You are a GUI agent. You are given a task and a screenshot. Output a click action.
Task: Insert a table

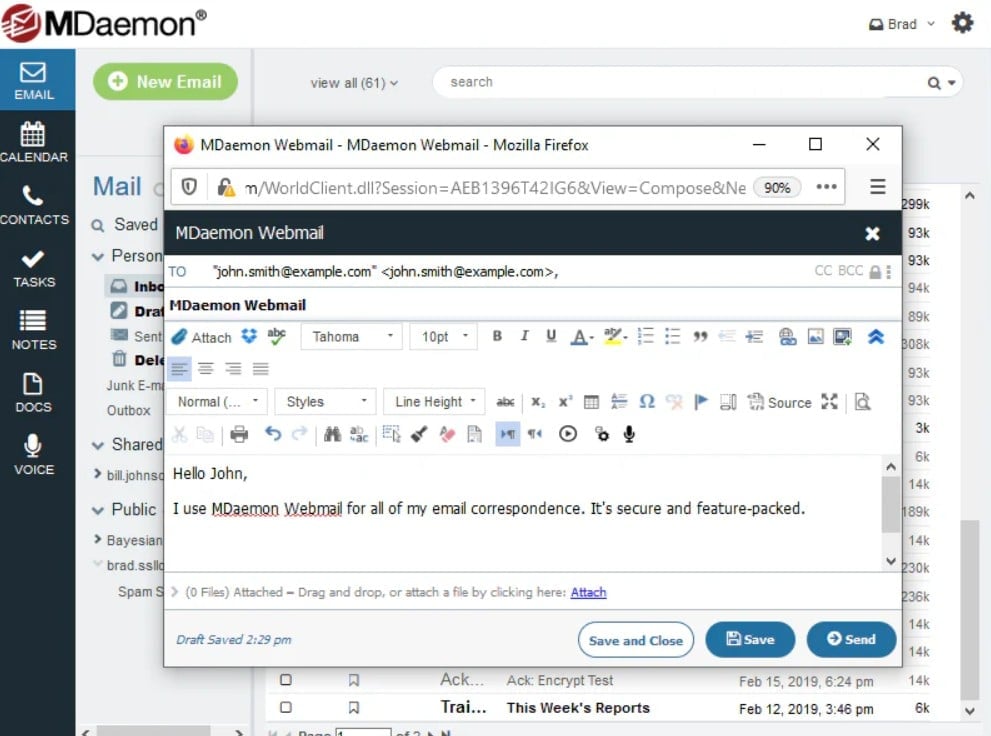point(592,402)
